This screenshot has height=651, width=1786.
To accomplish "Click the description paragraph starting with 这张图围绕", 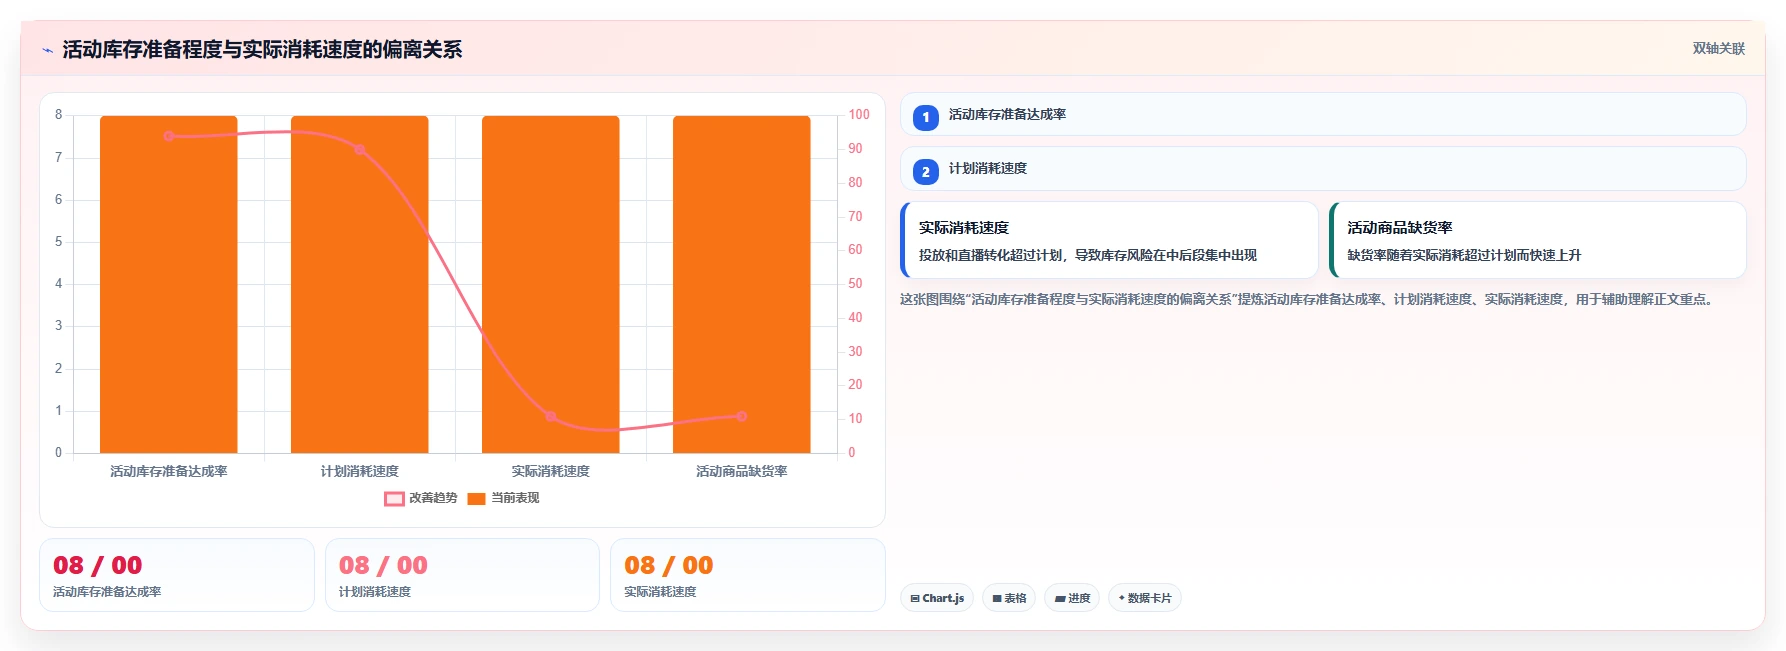I will (1309, 299).
